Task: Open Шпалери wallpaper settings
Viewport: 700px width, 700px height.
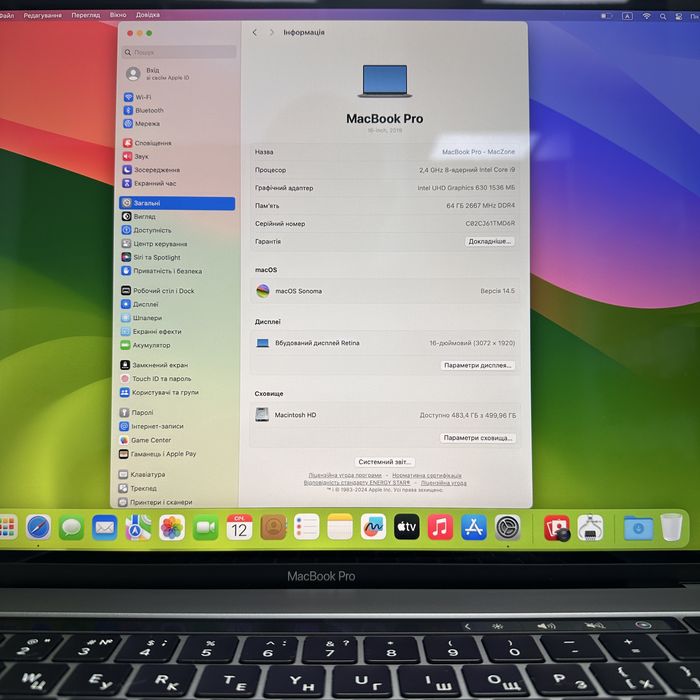Action: 142,318
